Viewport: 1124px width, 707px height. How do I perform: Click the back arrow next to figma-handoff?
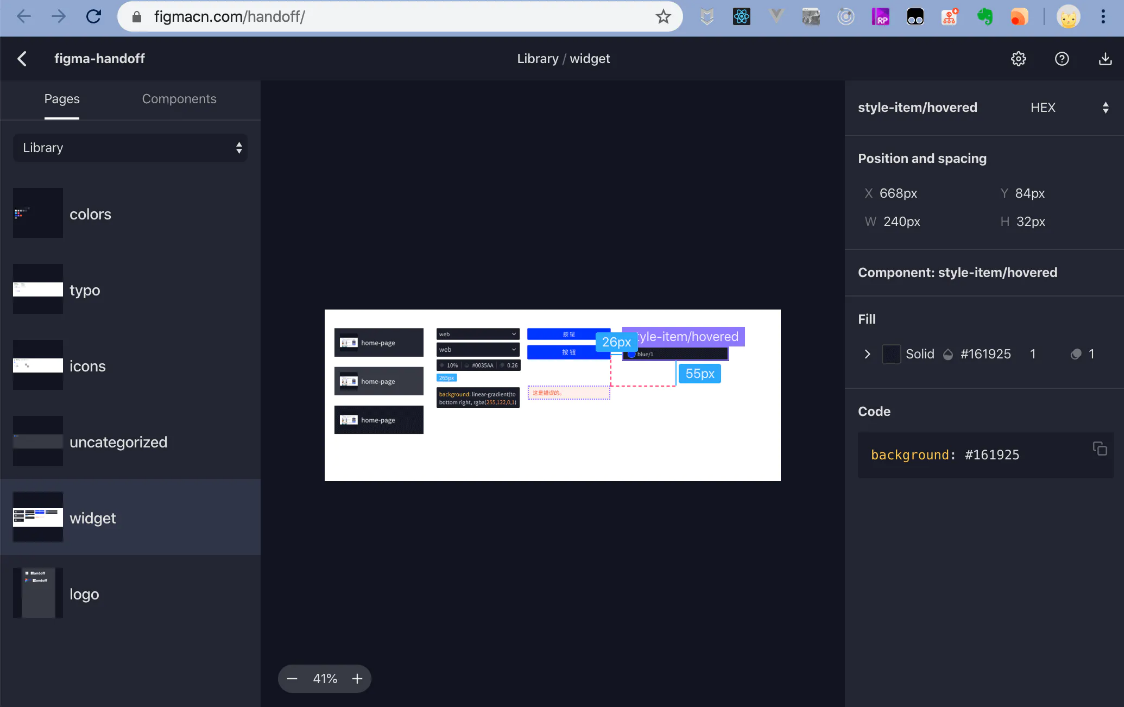pos(21,59)
